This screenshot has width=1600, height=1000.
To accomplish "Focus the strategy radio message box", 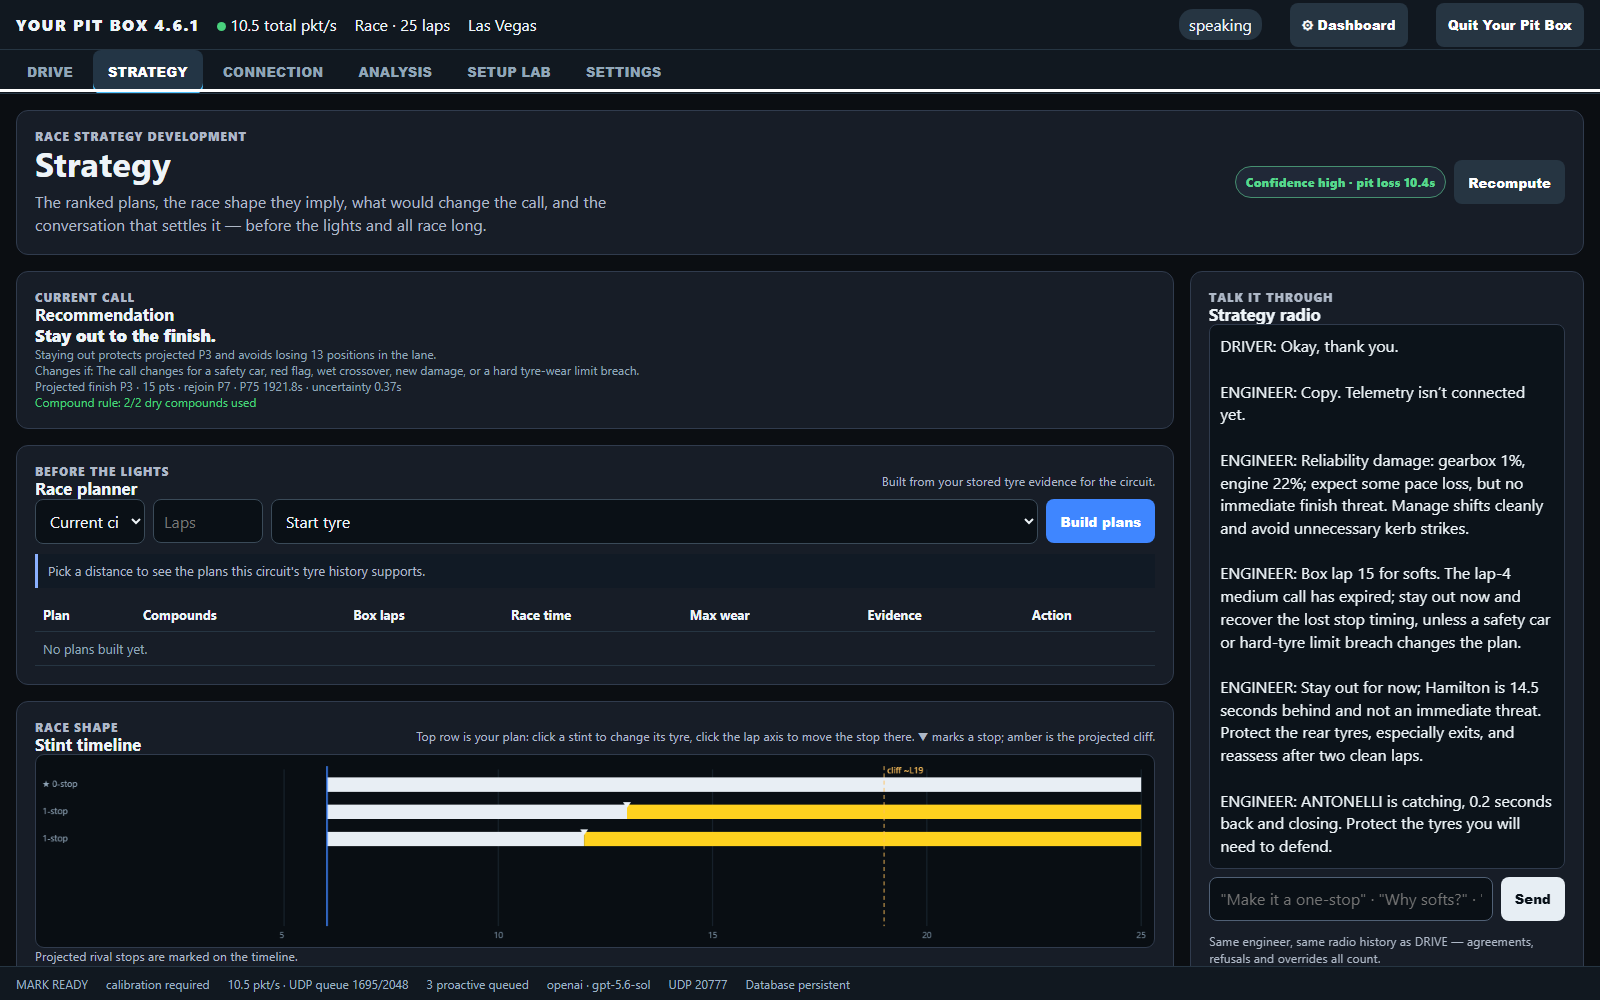I will point(1350,899).
